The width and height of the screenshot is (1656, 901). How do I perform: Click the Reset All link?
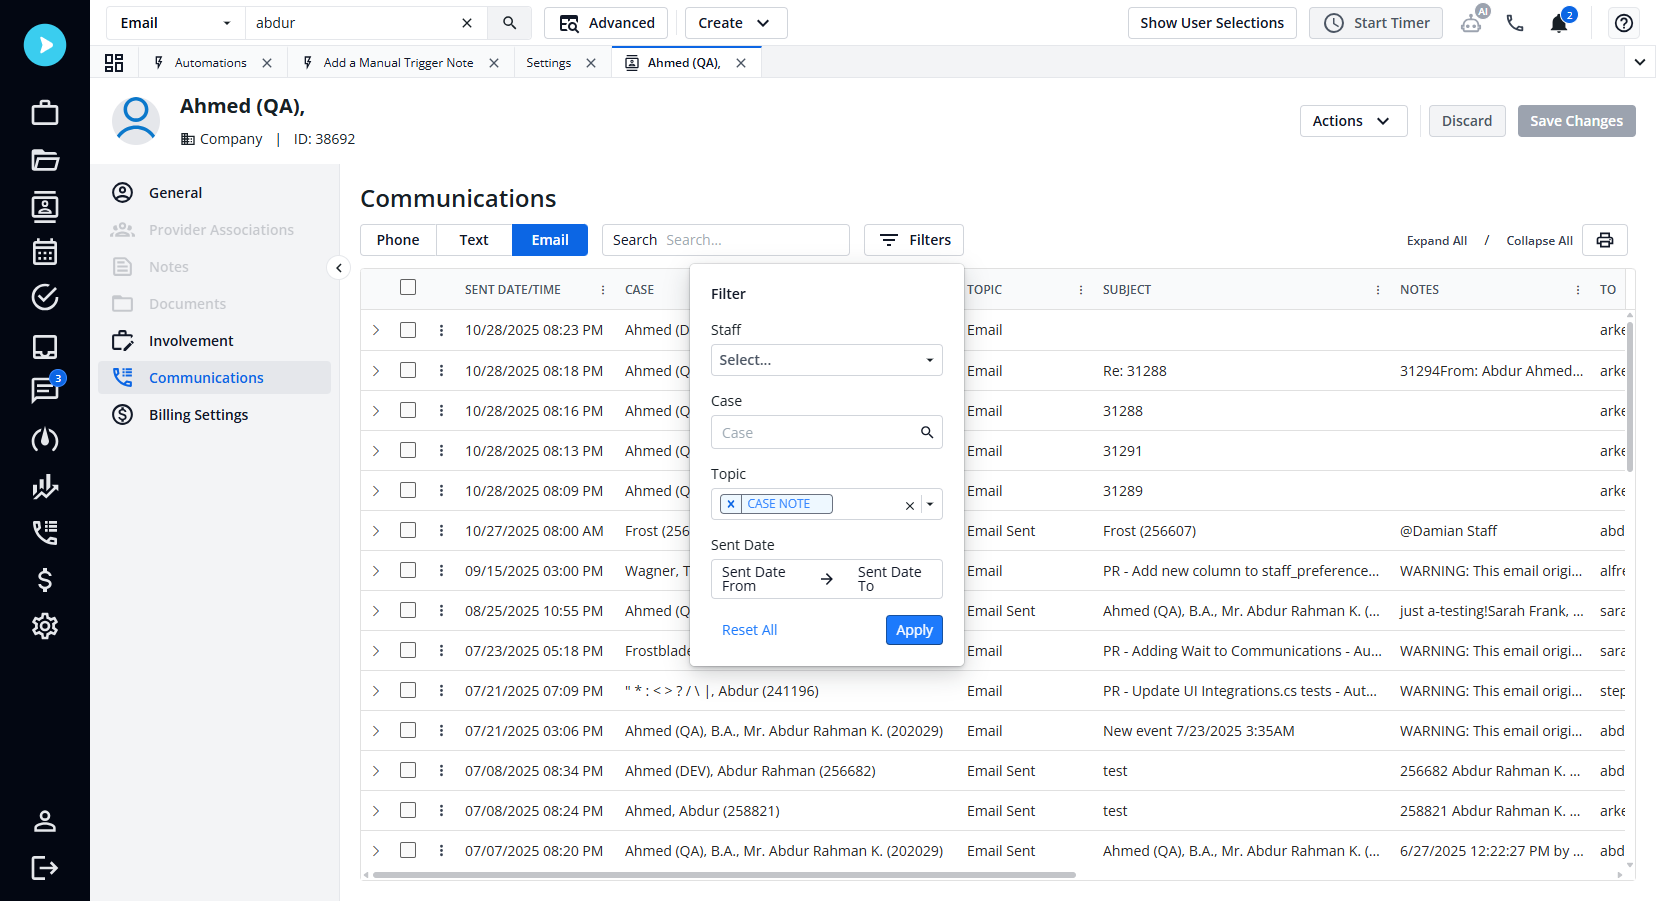[749, 630]
